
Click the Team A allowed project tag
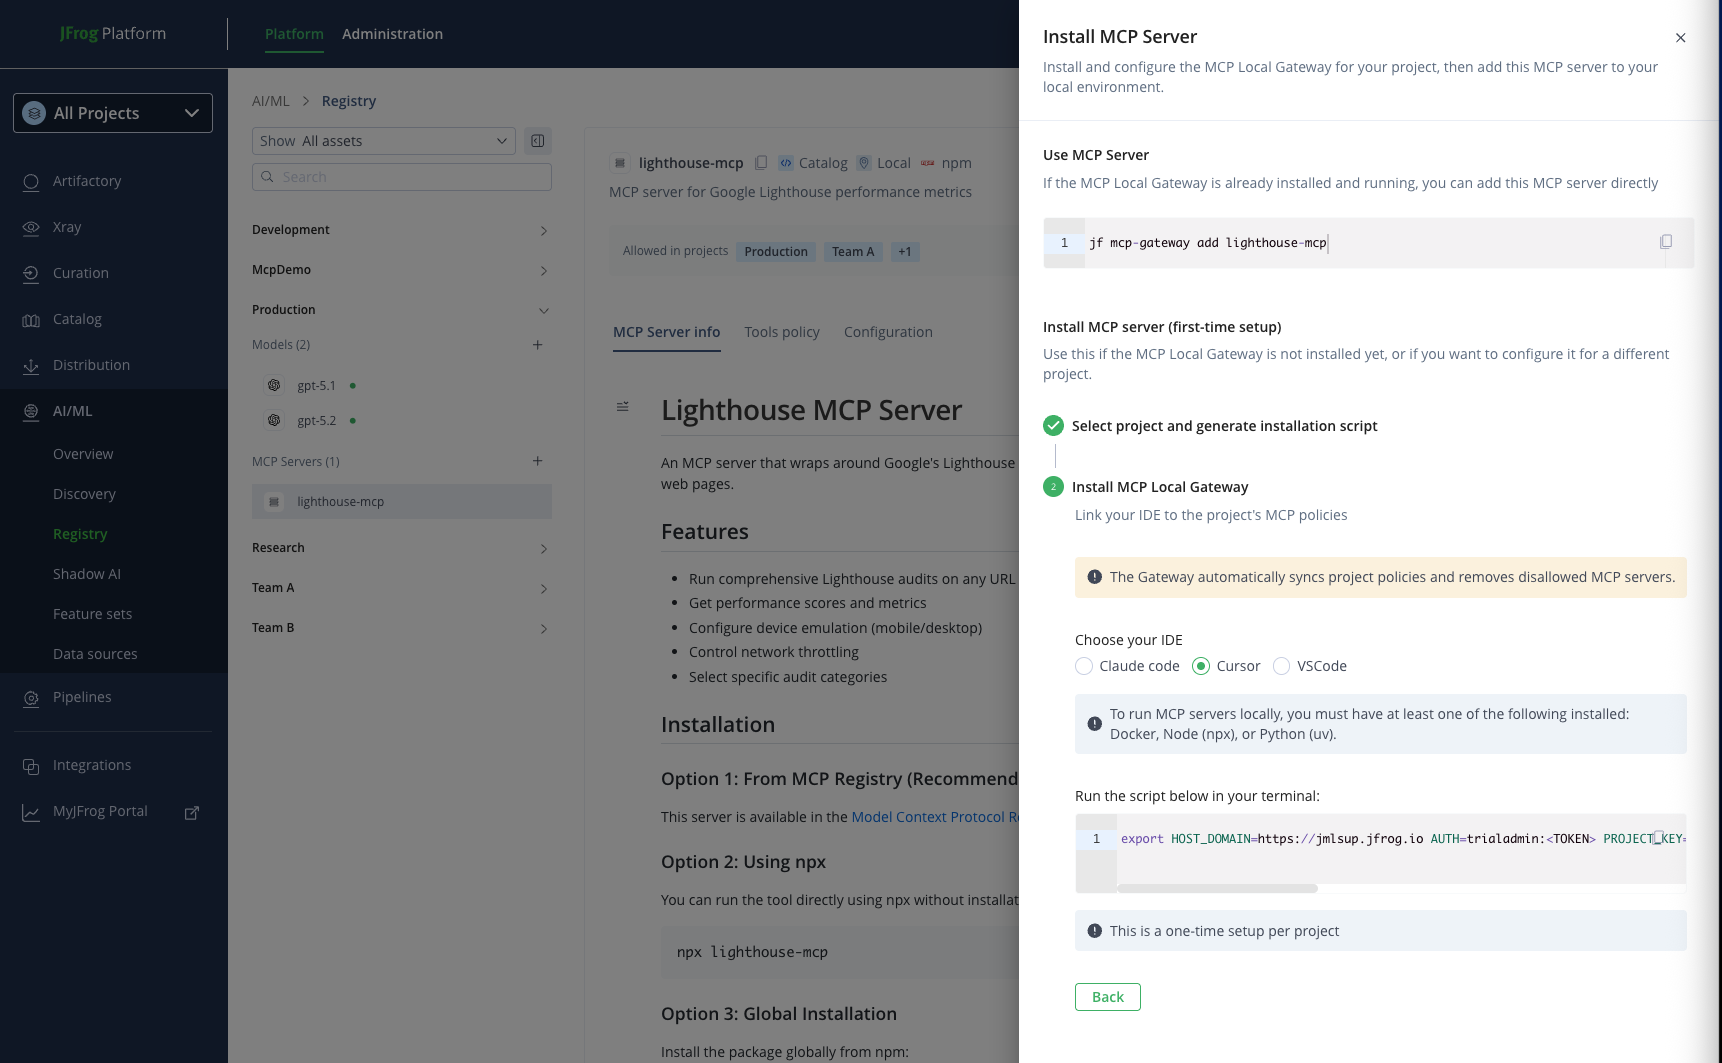click(x=853, y=252)
